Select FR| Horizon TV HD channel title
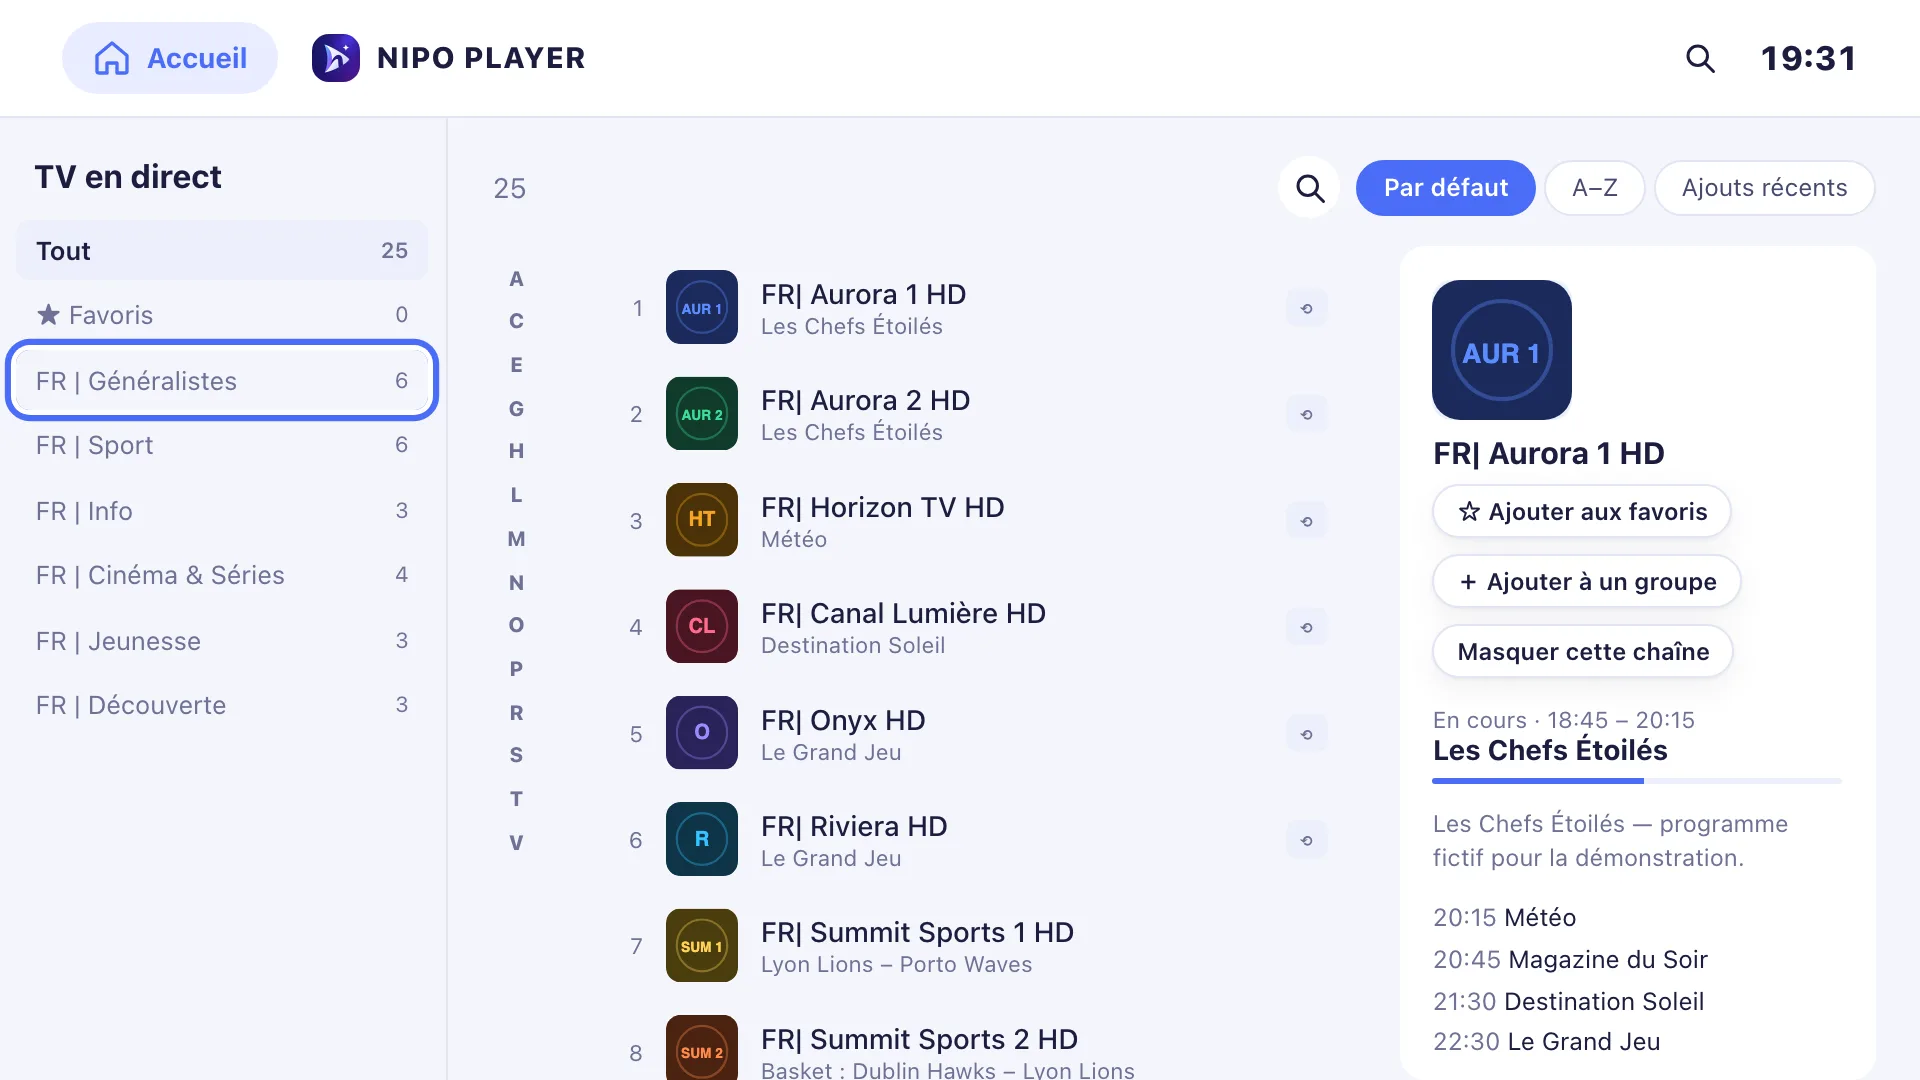This screenshot has width=1920, height=1080. coord(882,508)
